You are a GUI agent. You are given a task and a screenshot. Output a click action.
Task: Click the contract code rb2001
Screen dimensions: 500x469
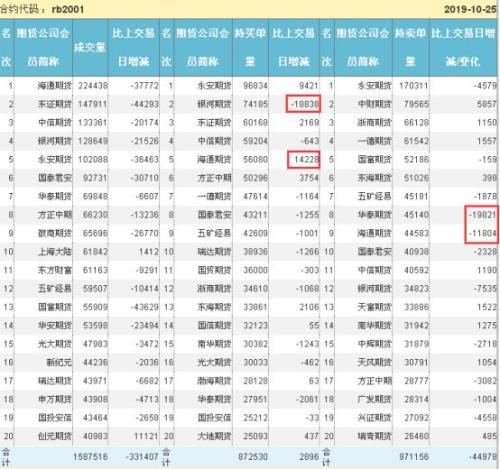(68, 9)
